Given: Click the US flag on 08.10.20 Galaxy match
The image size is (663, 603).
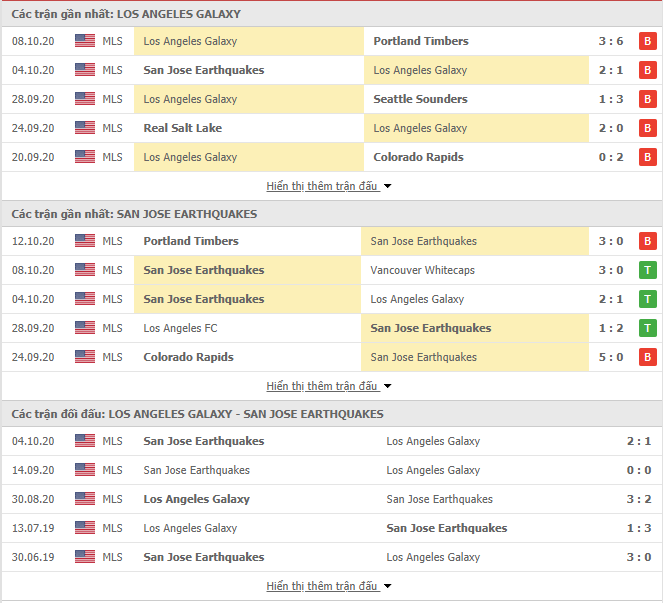Looking at the screenshot, I should [85, 41].
